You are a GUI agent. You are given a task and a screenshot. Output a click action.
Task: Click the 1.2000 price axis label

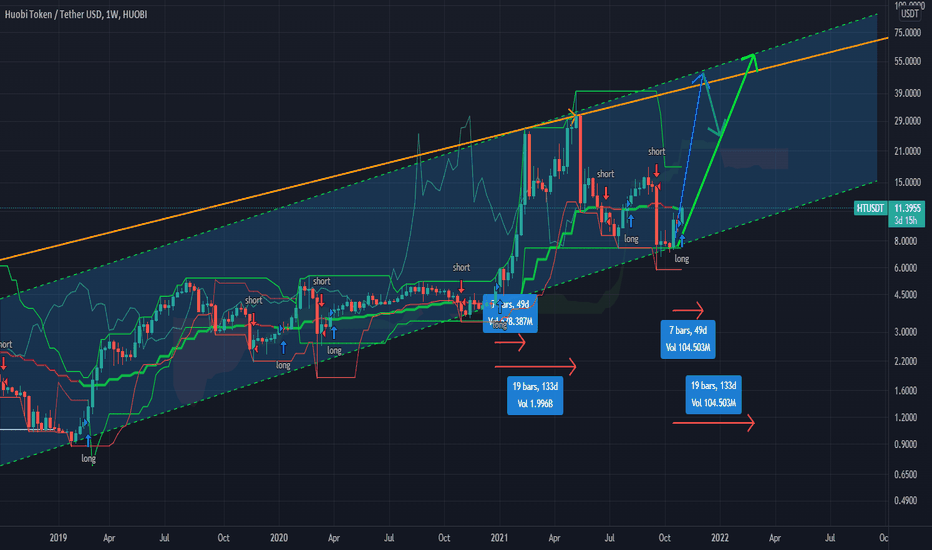click(905, 417)
